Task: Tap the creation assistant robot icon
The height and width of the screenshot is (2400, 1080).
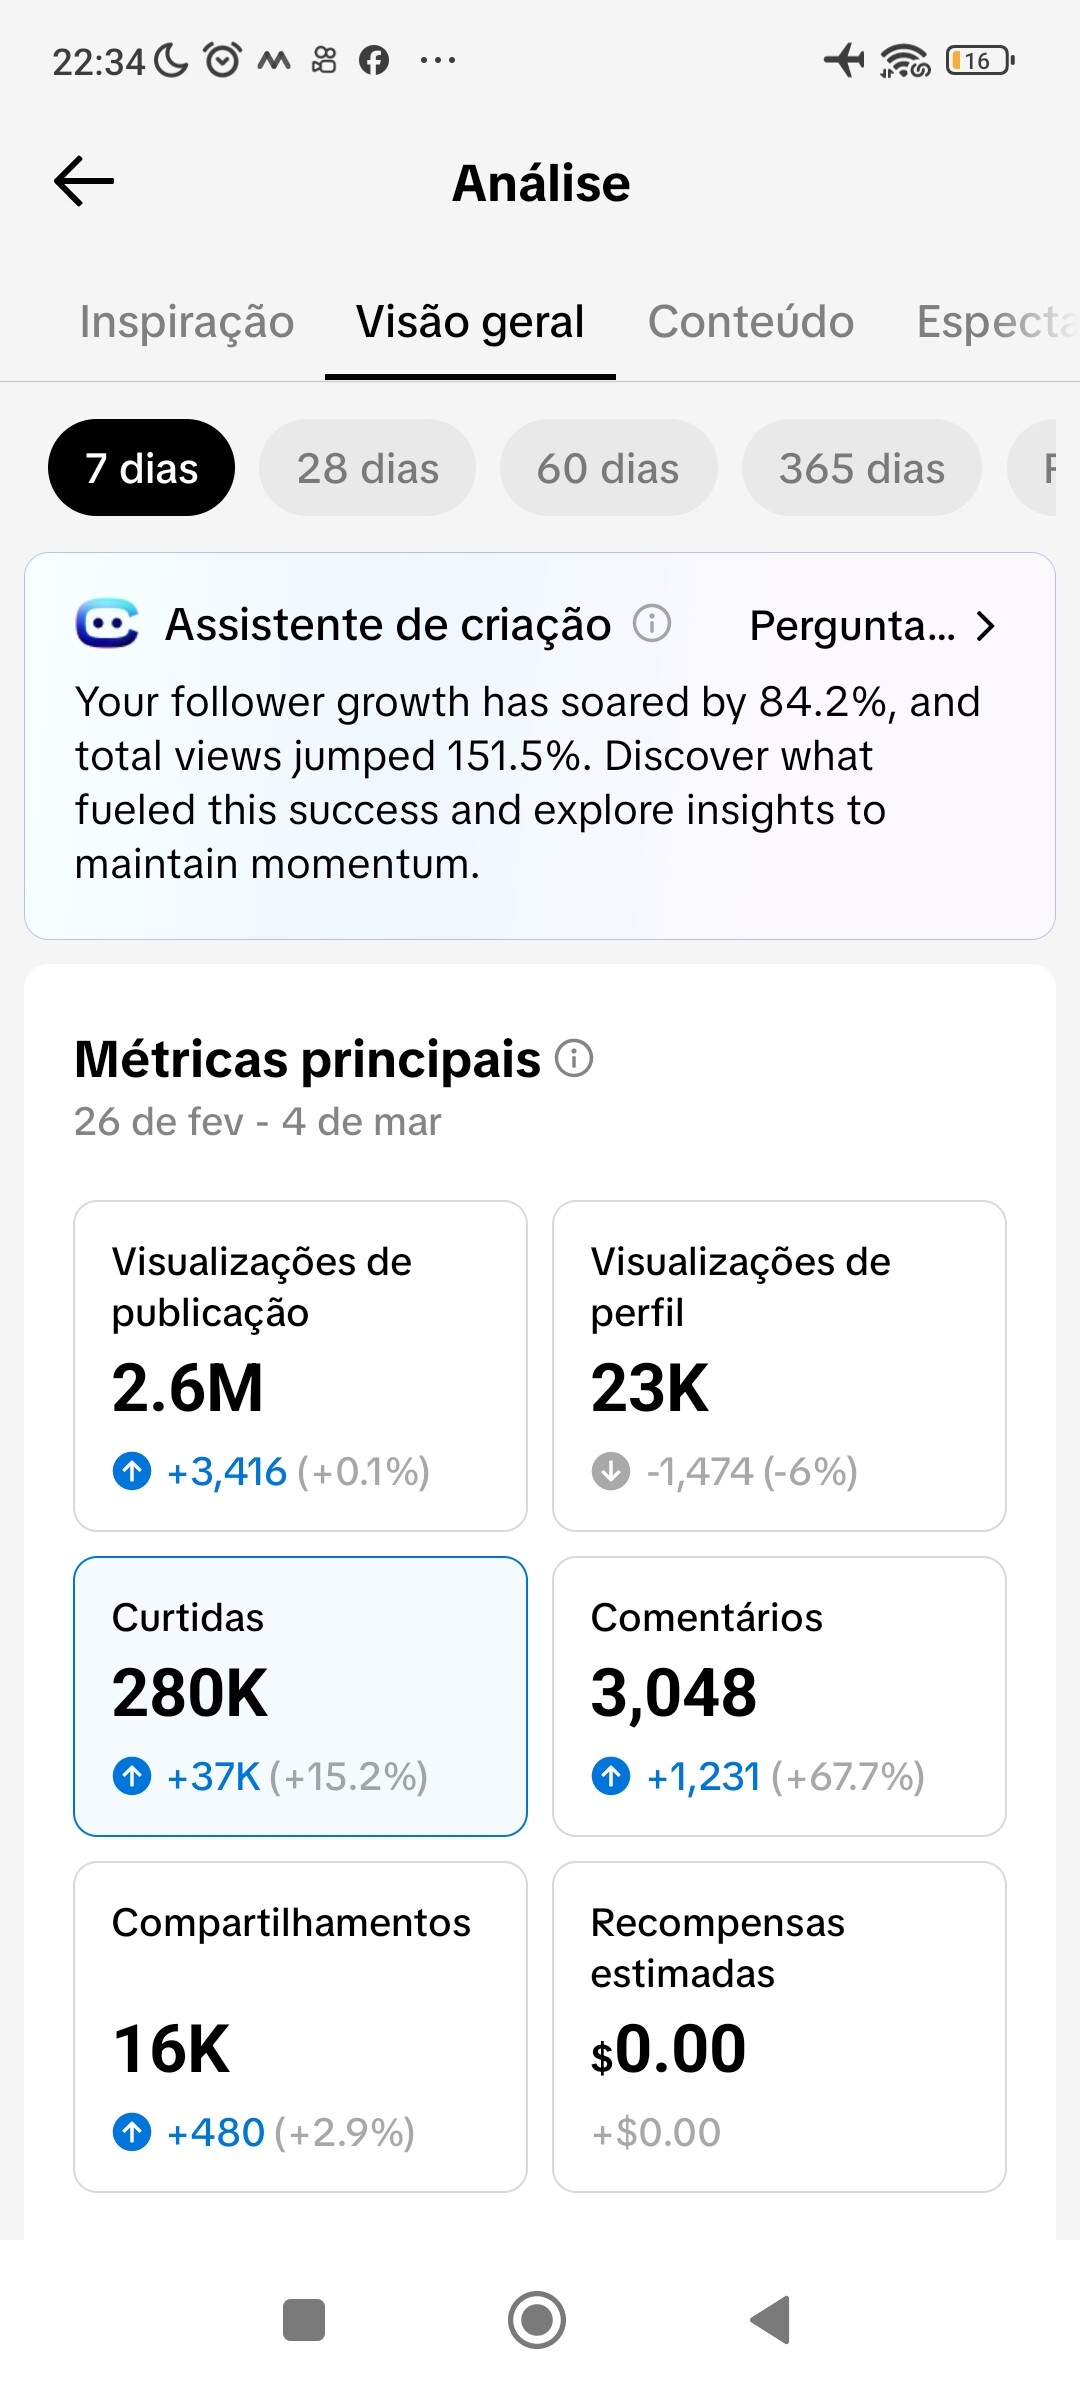Action: 107,624
